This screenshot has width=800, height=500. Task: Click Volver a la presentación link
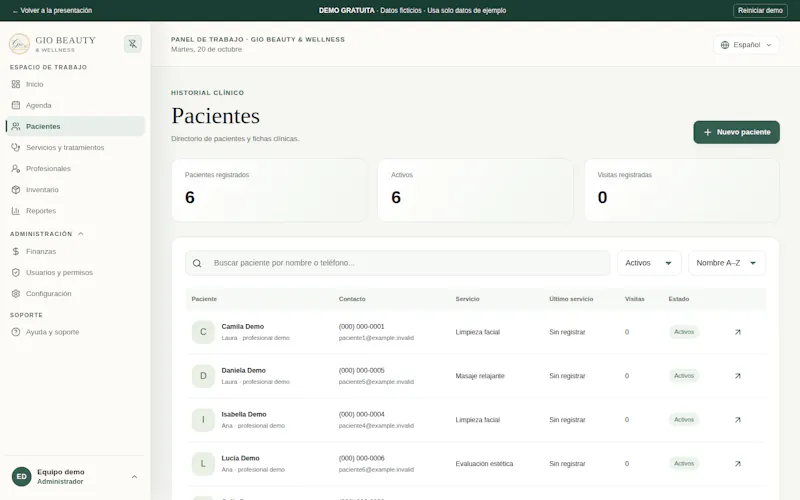52,10
